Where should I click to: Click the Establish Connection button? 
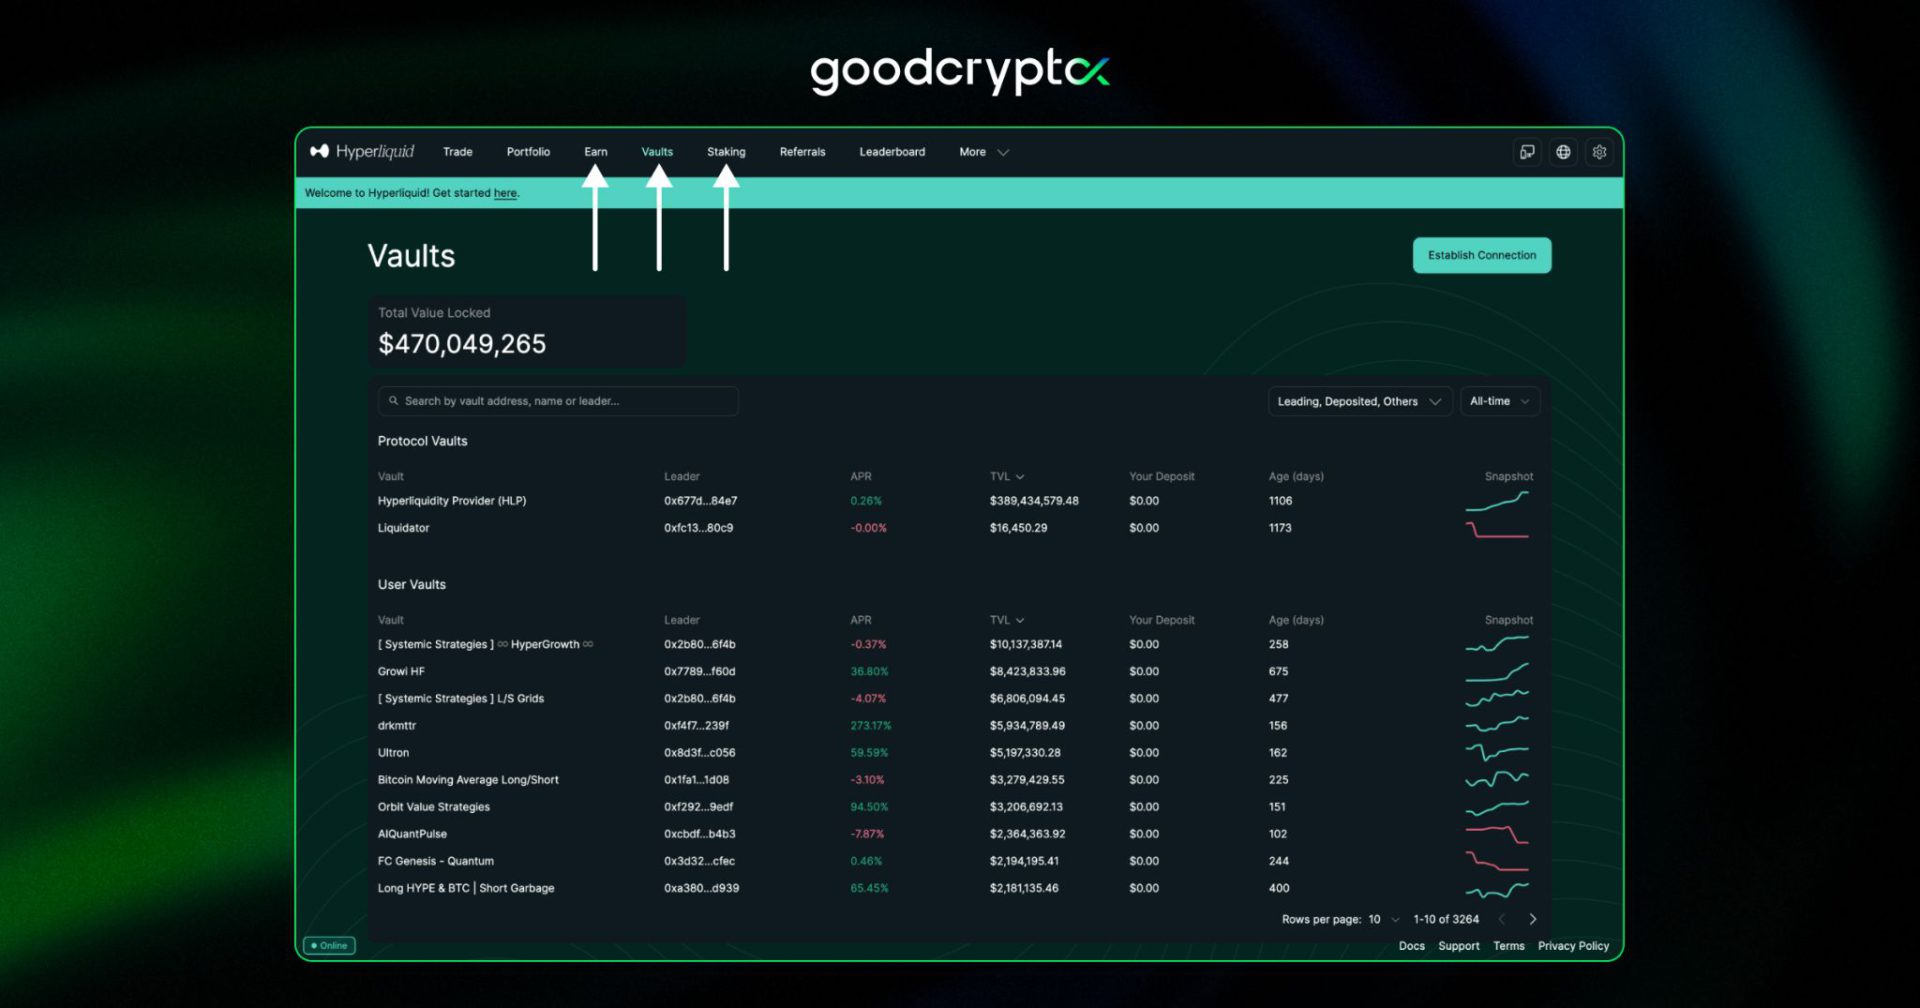click(1482, 255)
